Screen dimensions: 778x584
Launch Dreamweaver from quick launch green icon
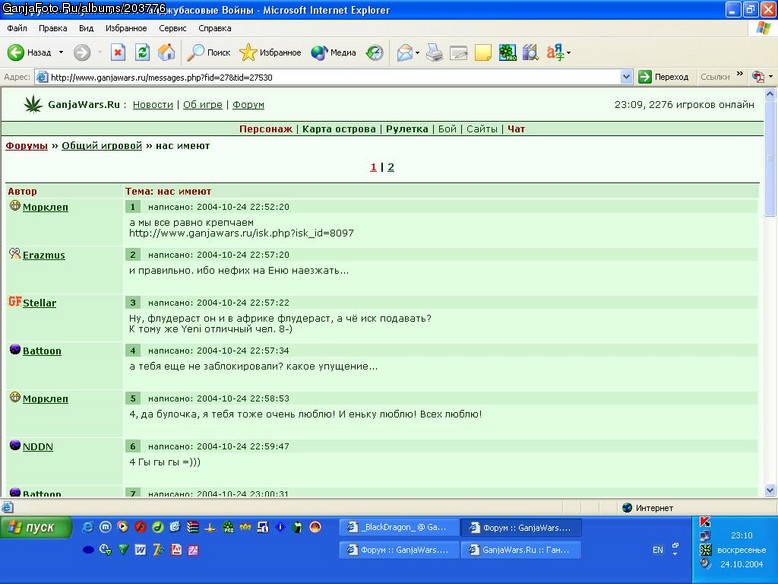(x=158, y=527)
